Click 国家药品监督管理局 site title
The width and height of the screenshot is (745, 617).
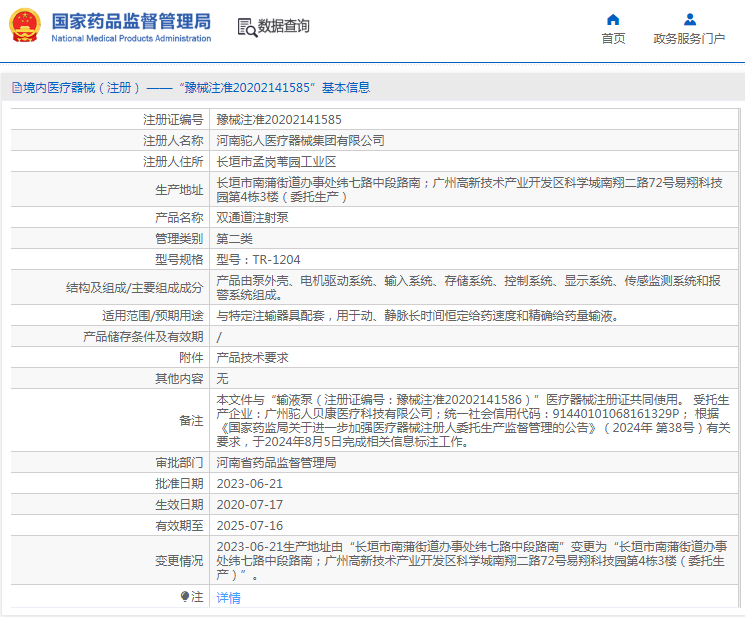[x=131, y=21]
